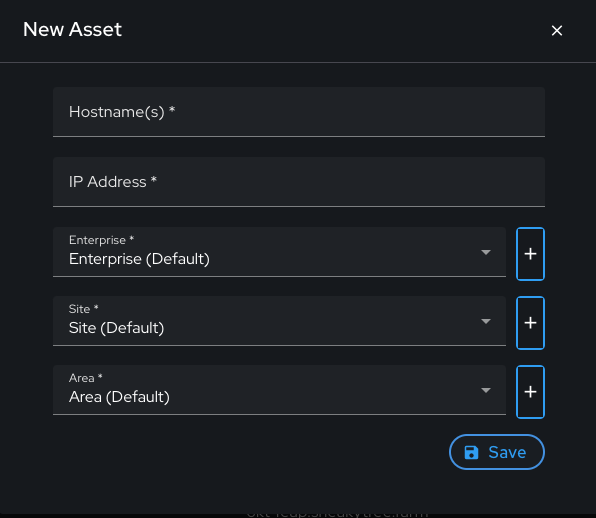This screenshot has height=518, width=596.
Task: Click the New Asset dialog title
Action: (72, 29)
